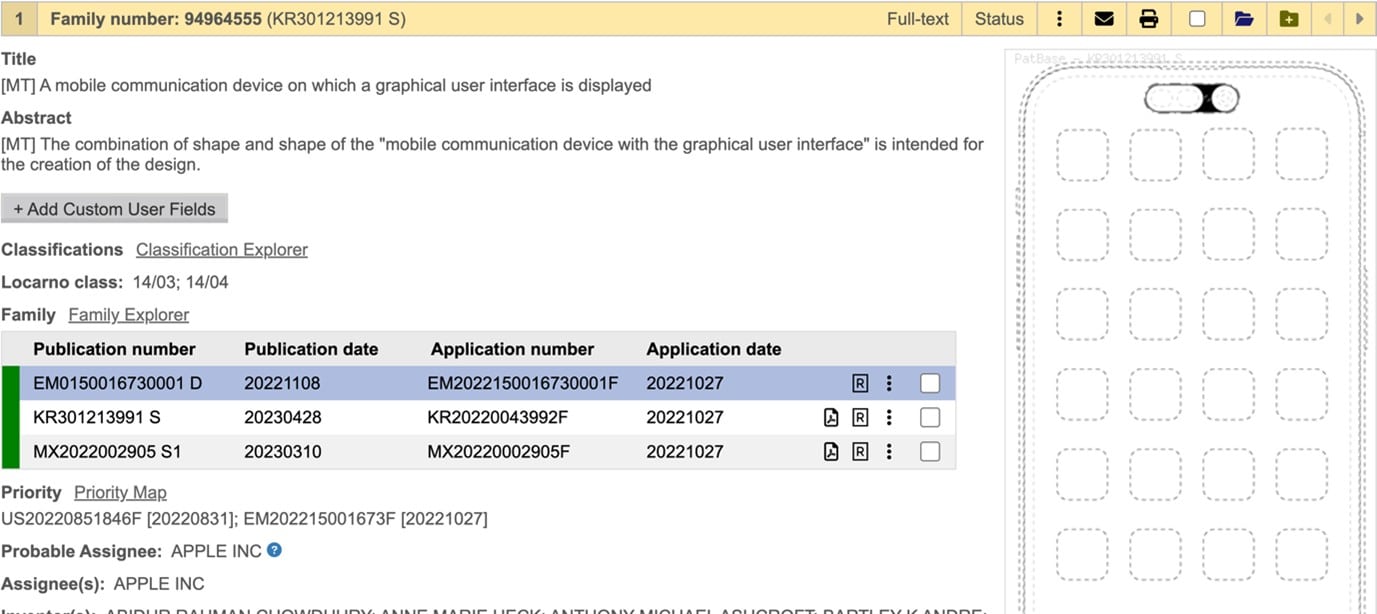The height and width of the screenshot is (614, 1377).
Task: Click Add Custom User Fields button
Action: [115, 209]
